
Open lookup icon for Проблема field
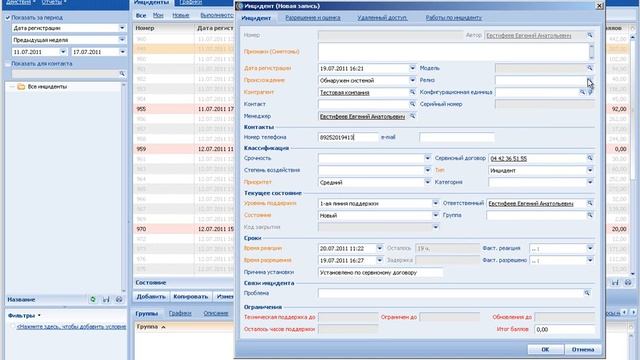pos(587,293)
